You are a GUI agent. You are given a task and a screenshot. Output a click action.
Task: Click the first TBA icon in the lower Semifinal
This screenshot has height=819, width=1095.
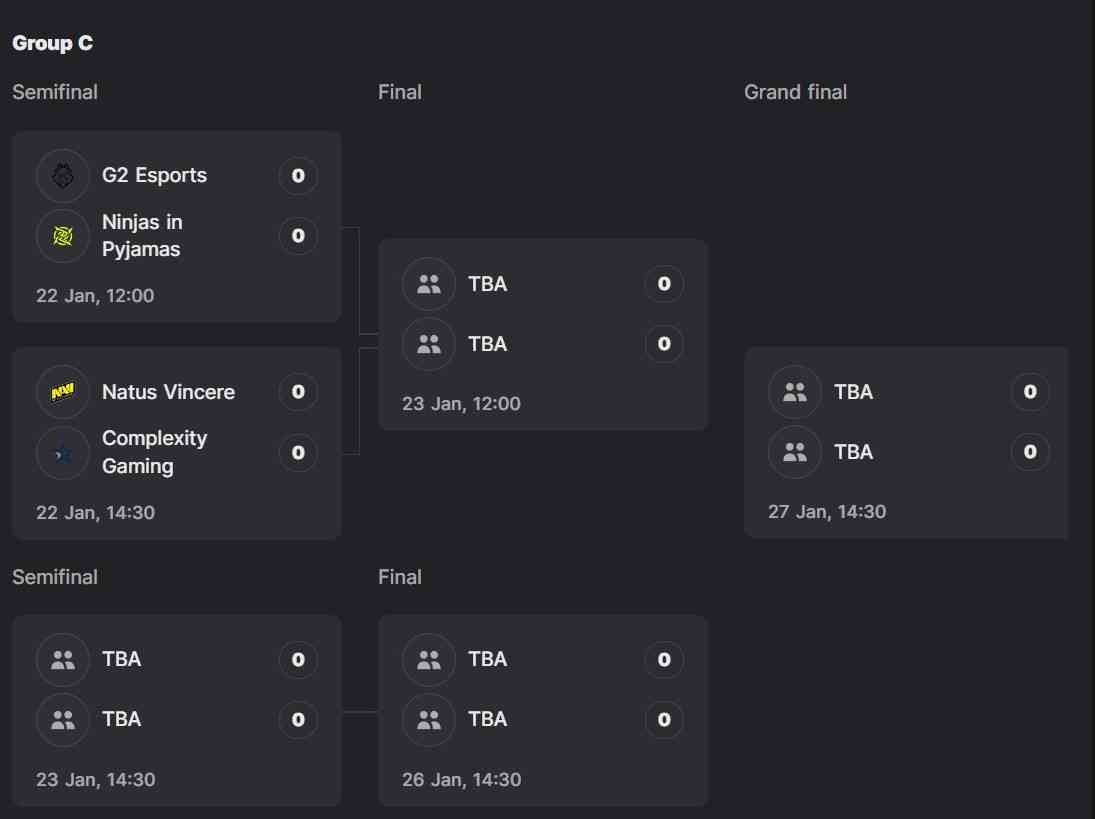[62, 659]
